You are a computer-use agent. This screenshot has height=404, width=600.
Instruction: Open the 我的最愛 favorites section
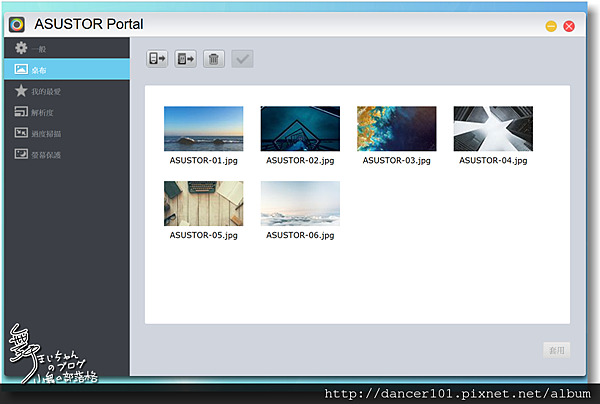67,91
